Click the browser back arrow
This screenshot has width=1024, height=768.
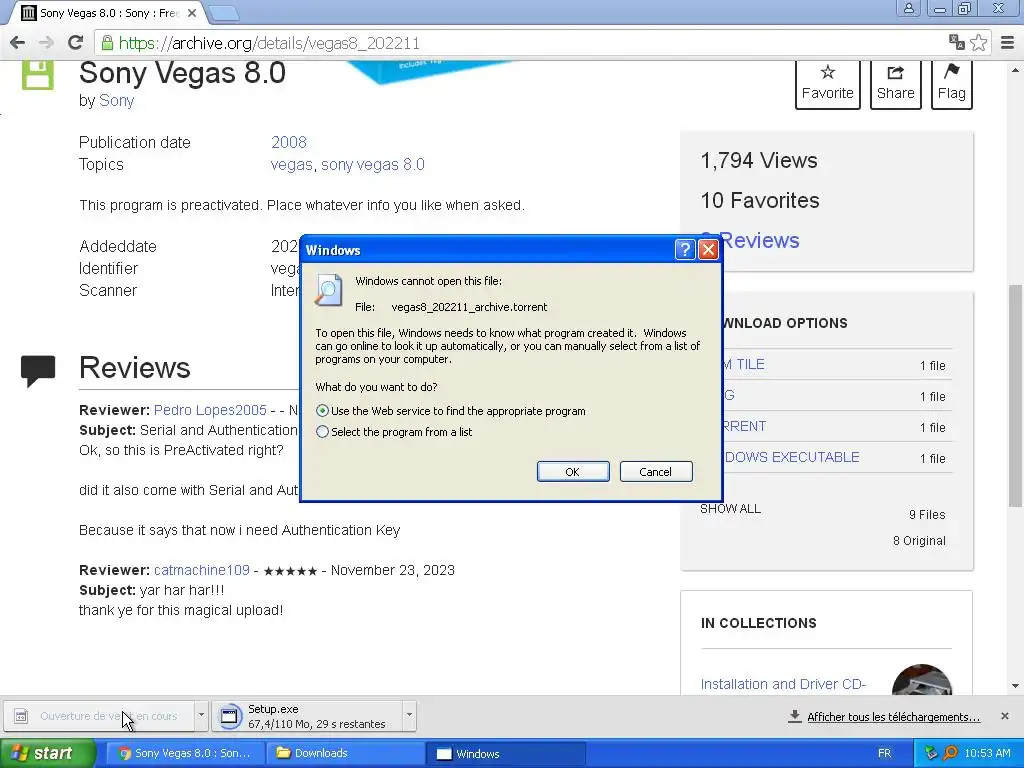pos(18,43)
